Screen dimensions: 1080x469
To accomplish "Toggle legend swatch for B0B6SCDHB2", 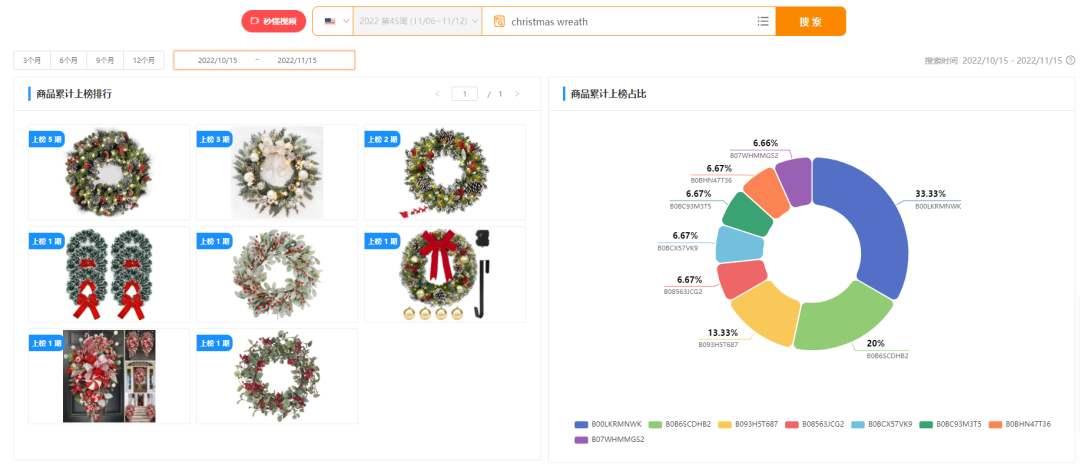I will click(x=655, y=424).
